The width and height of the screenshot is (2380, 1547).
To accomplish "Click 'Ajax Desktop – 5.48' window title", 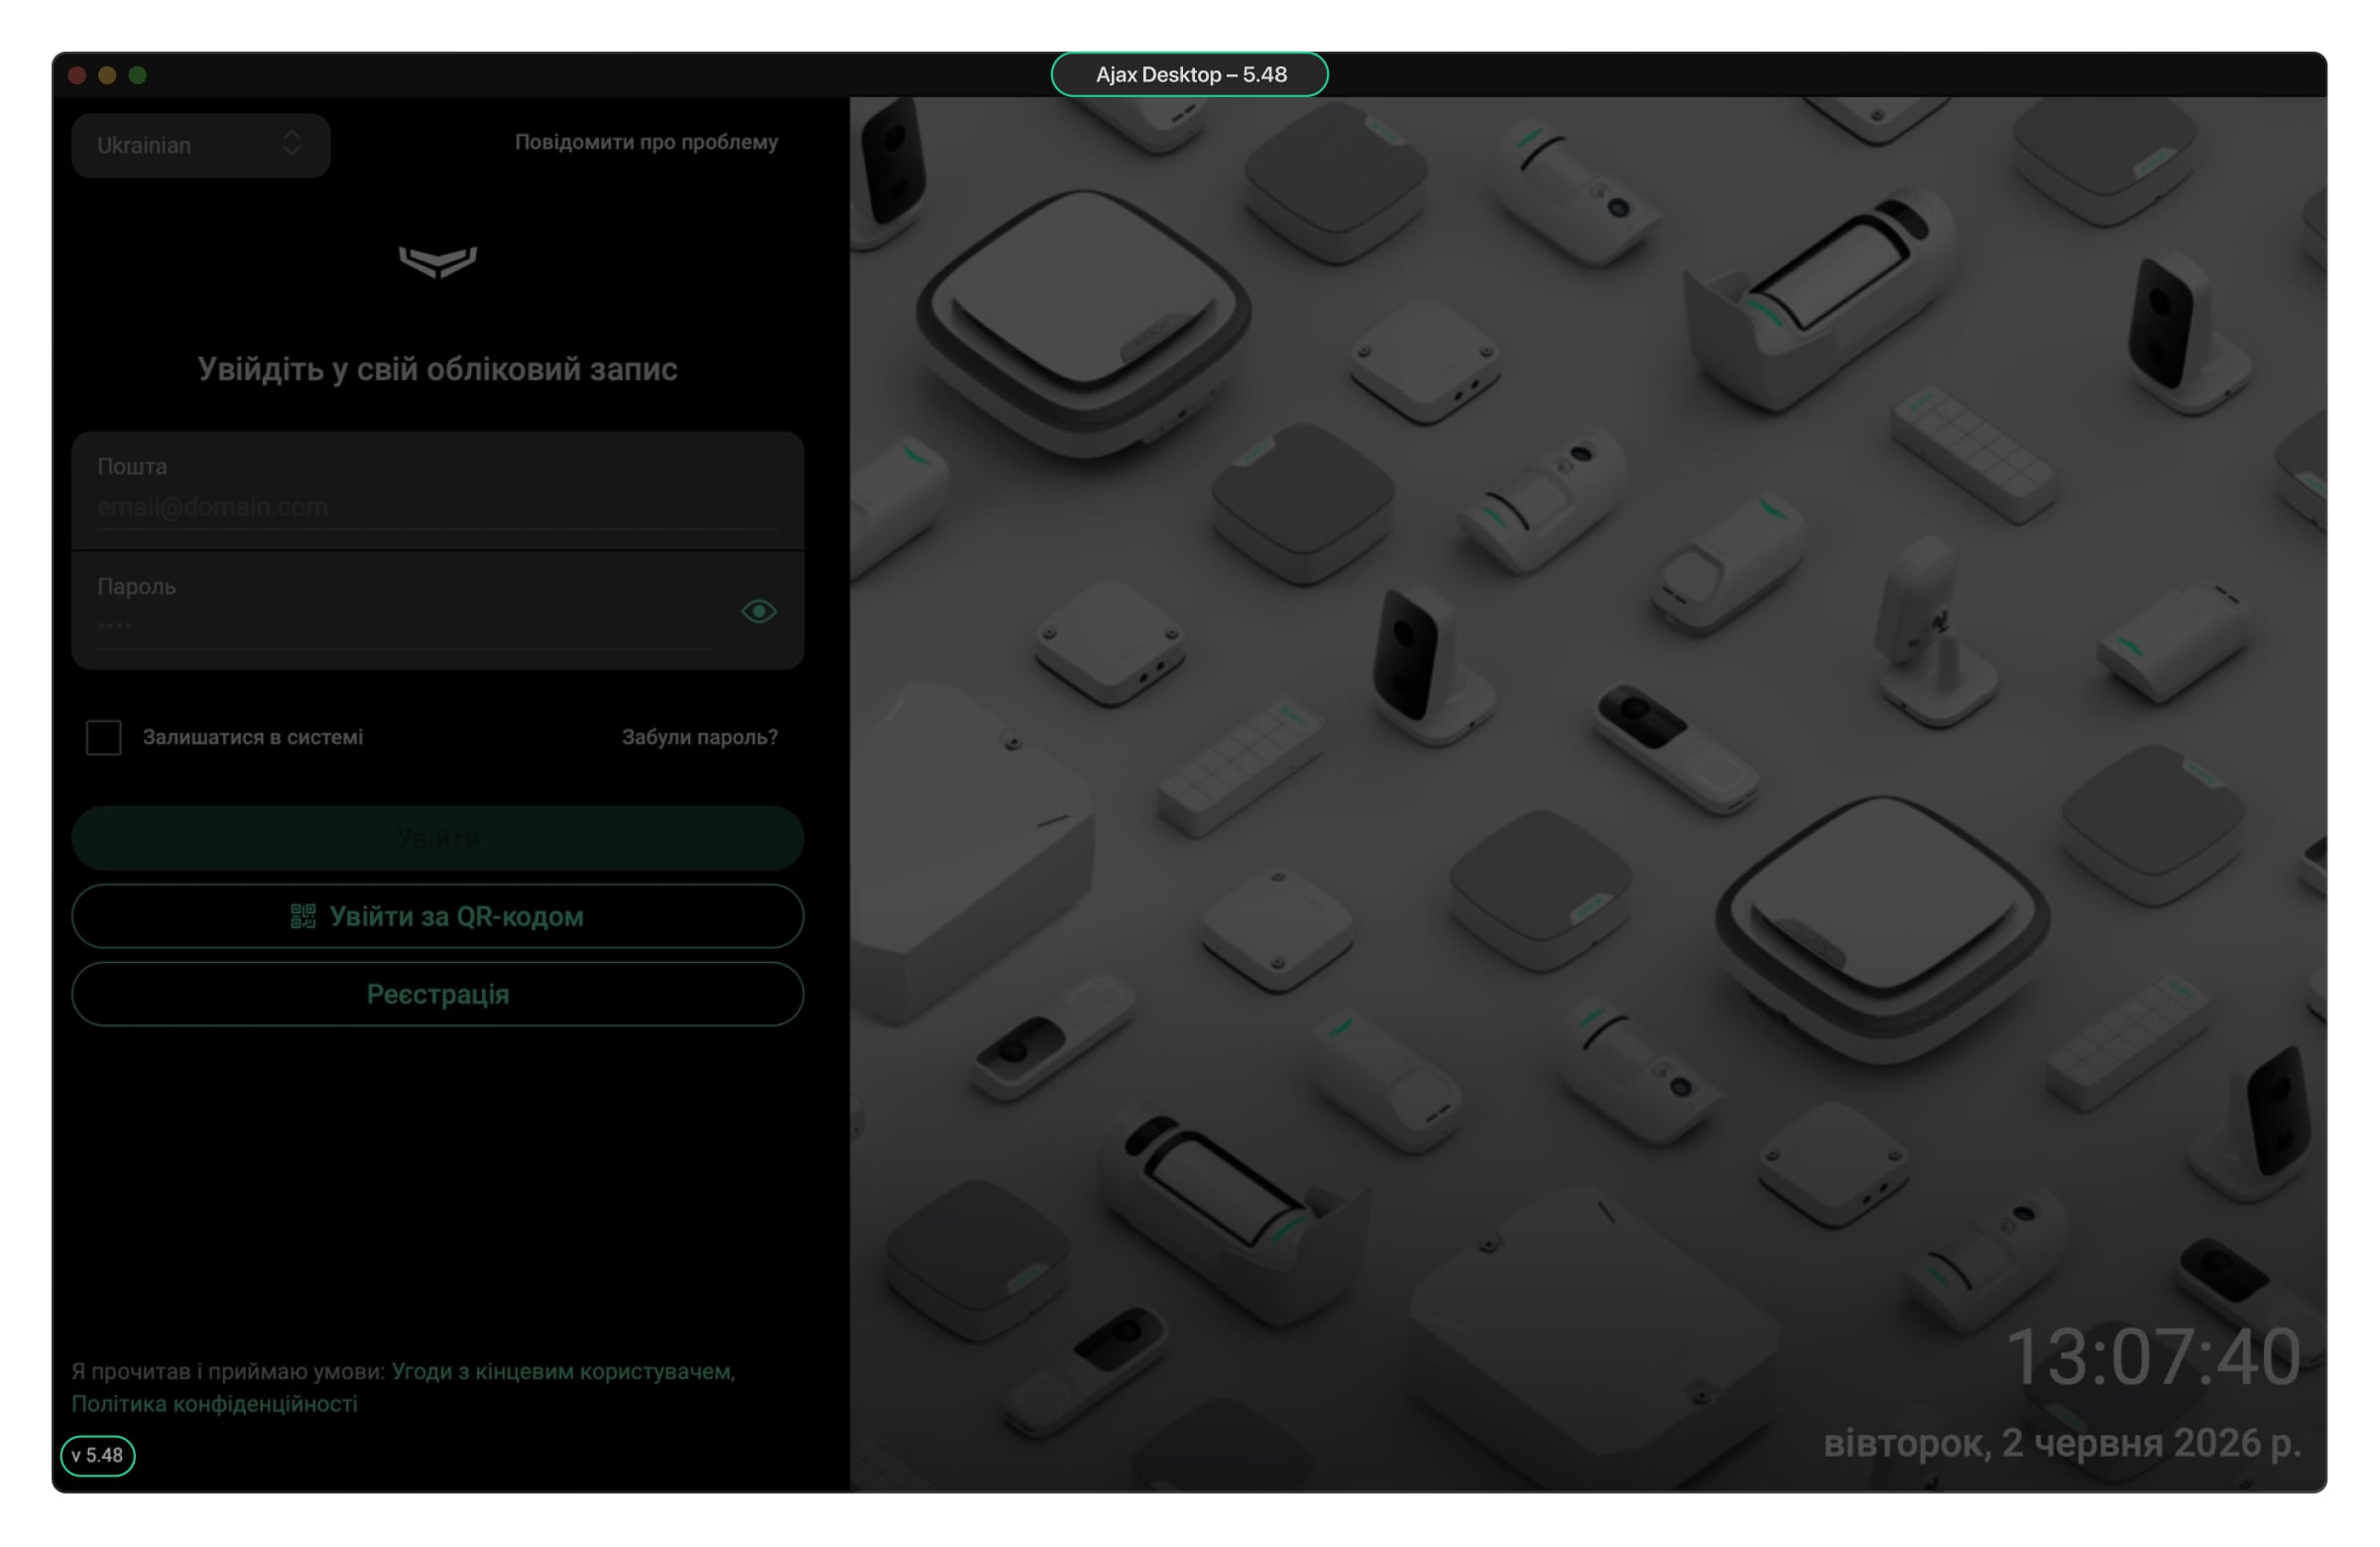I will tap(1190, 75).
